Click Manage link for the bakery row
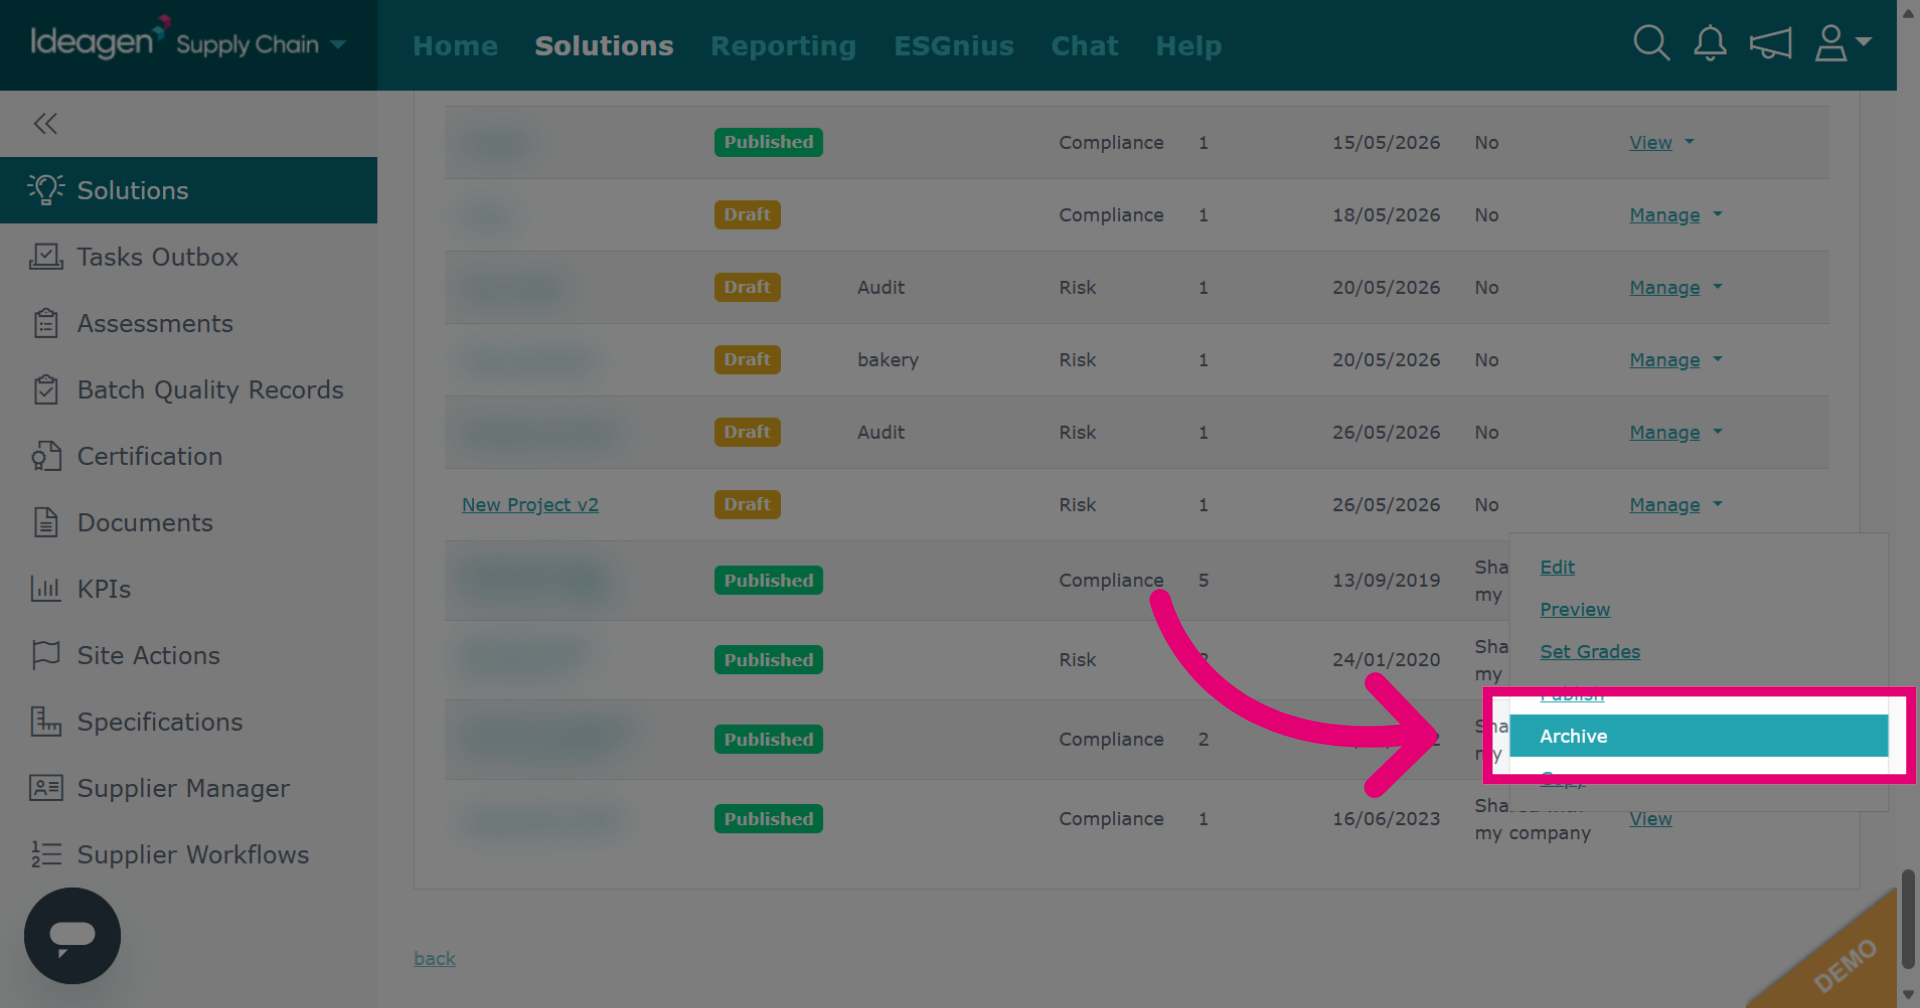Screen dimensions: 1920x1008 1664,360
